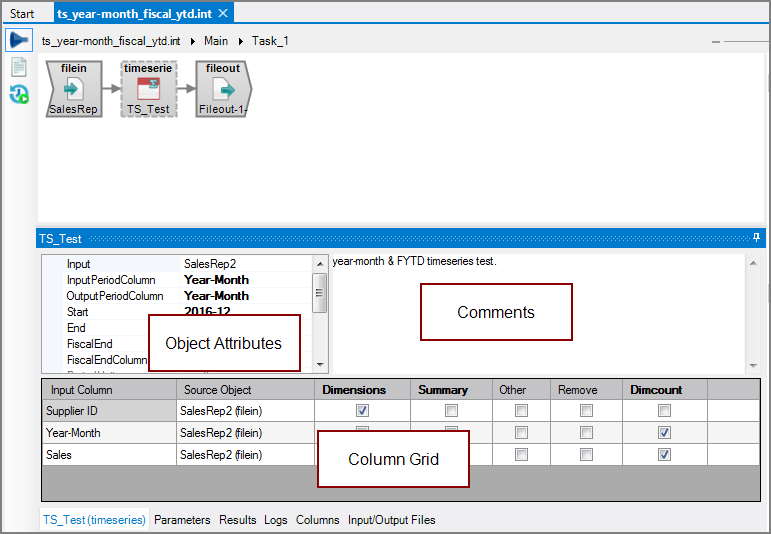Toggle Dimensions checkbox for Supplier ID
The image size is (771, 534).
(x=362, y=411)
